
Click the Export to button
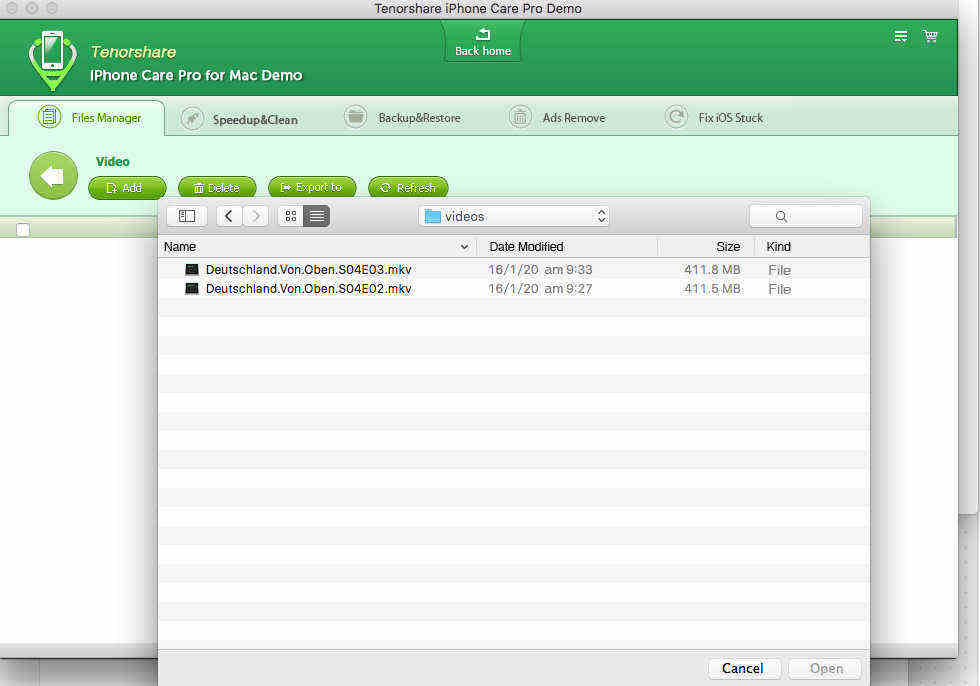pyautogui.click(x=312, y=187)
